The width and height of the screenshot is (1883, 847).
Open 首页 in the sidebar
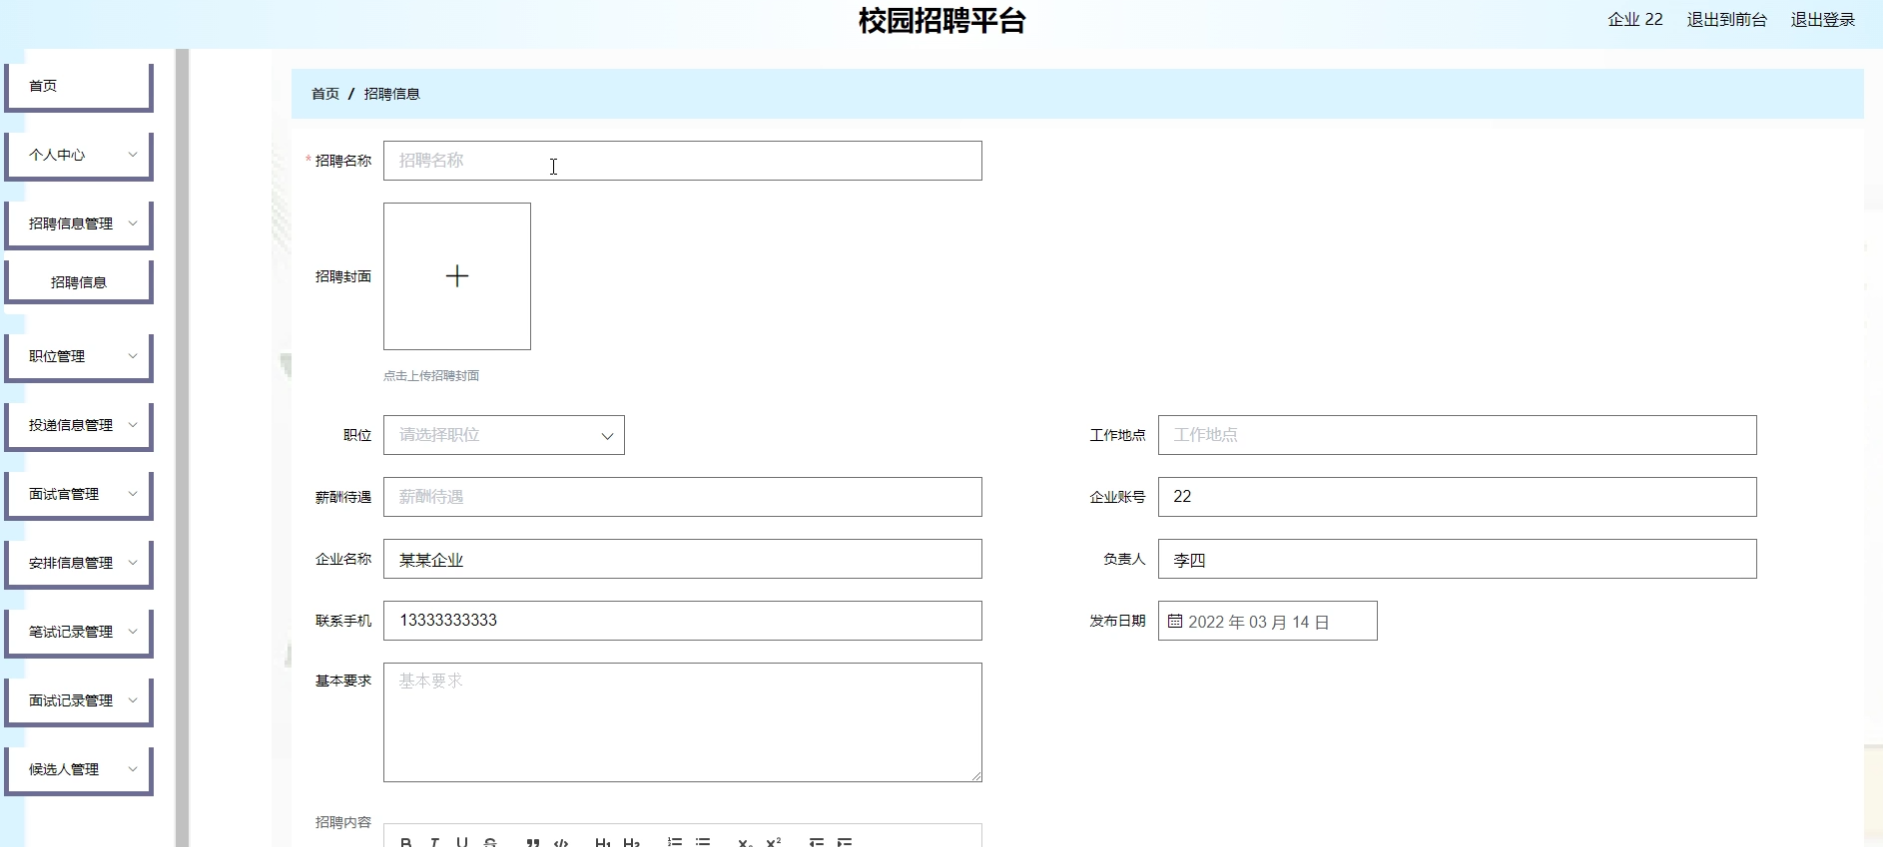(x=79, y=87)
